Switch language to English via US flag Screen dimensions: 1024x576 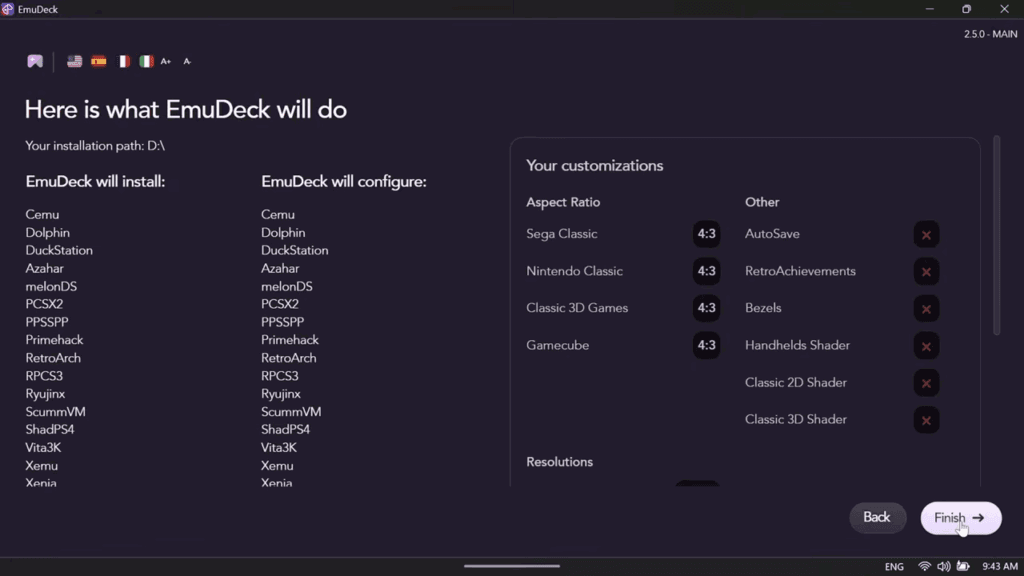[74, 60]
